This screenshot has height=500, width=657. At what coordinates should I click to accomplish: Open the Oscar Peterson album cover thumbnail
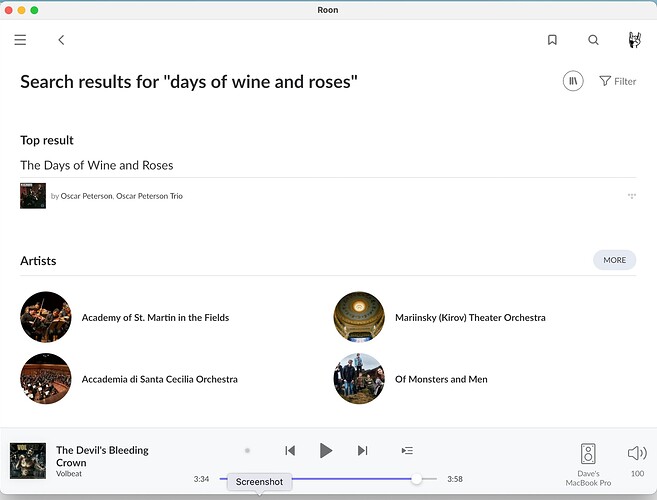(x=33, y=196)
